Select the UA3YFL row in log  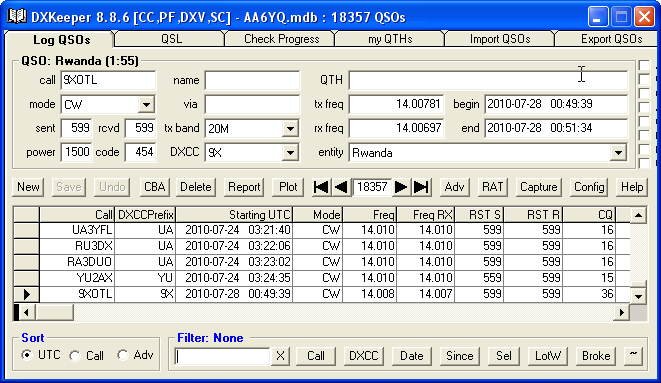(x=322, y=230)
